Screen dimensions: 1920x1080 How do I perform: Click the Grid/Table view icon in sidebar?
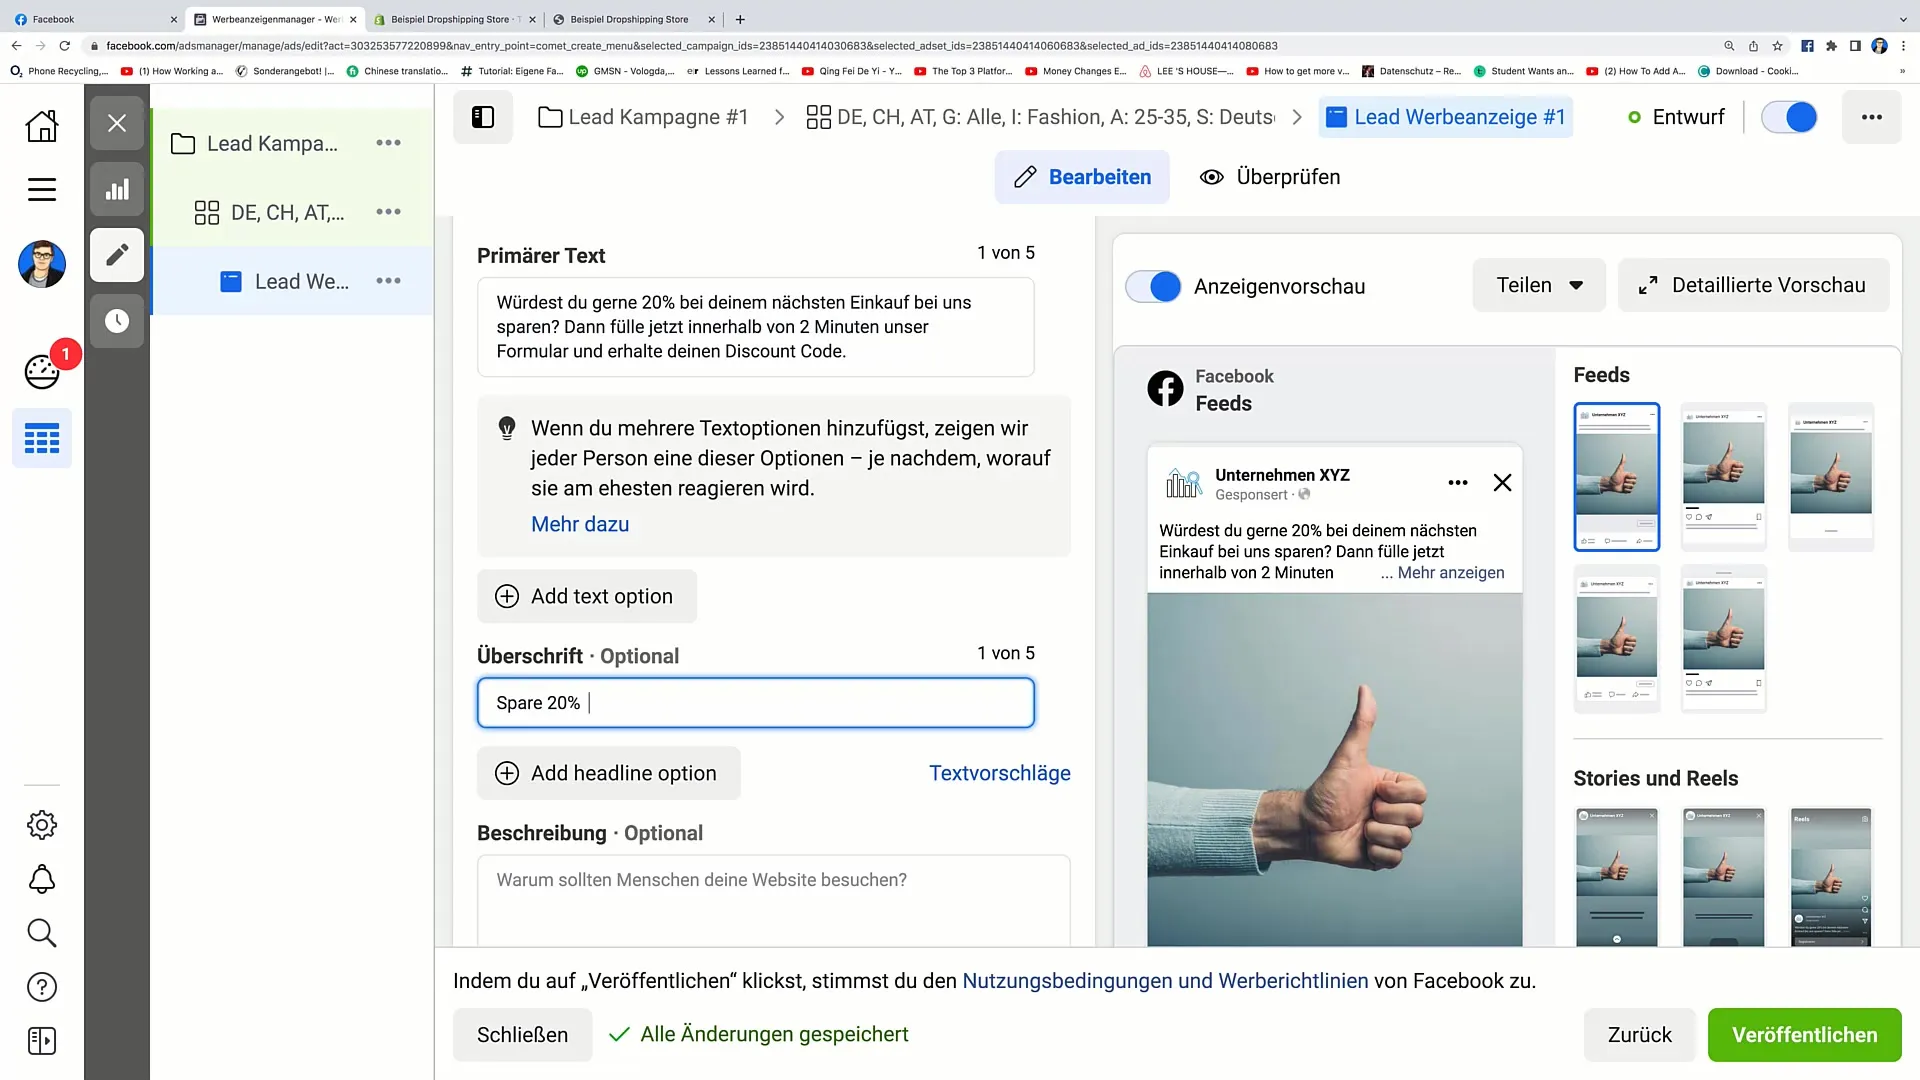click(x=42, y=438)
